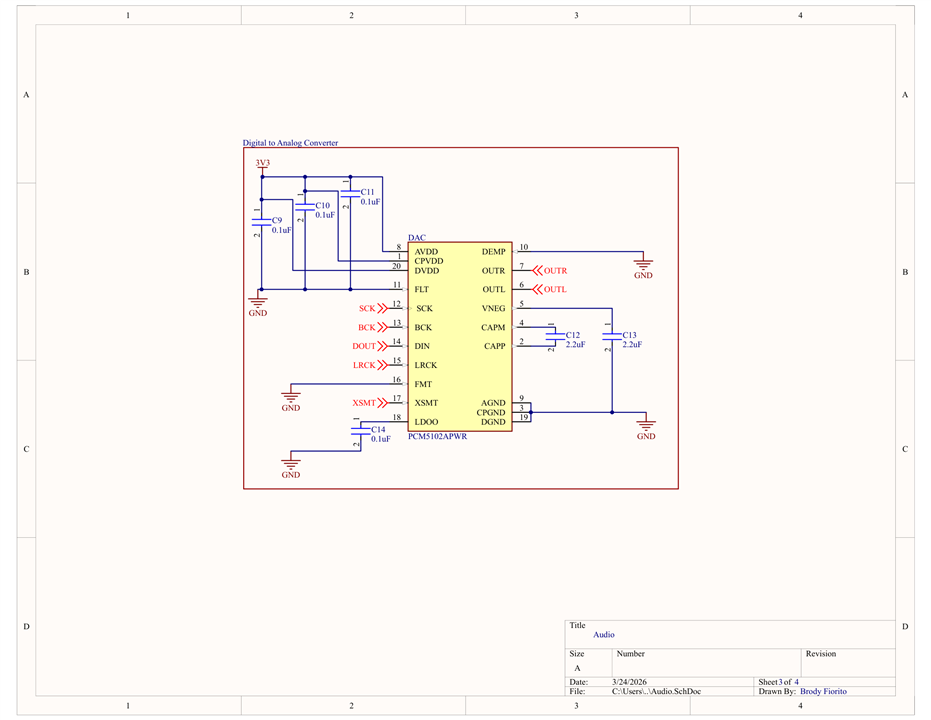
Task: Click the GND symbol below FMT wire
Action: pyautogui.click(x=291, y=398)
